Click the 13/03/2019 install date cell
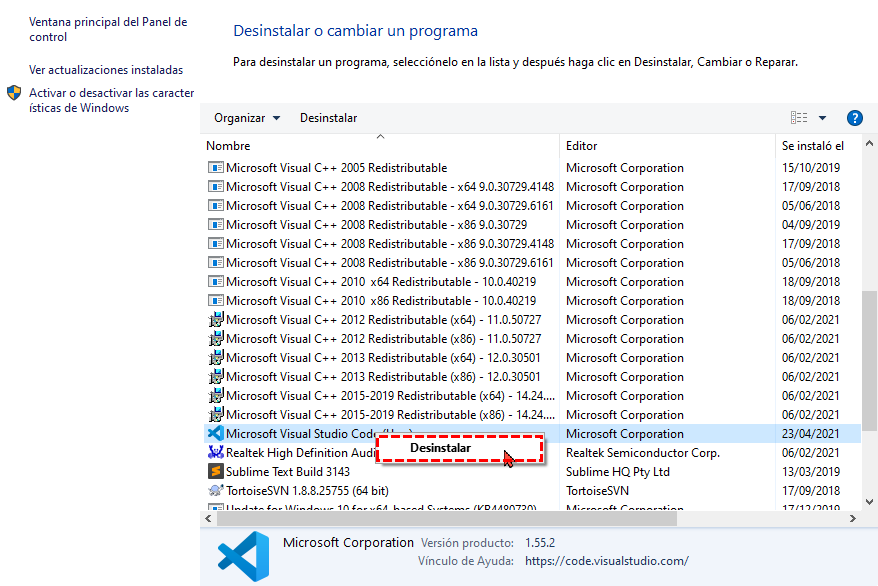The image size is (878, 586). (811, 472)
